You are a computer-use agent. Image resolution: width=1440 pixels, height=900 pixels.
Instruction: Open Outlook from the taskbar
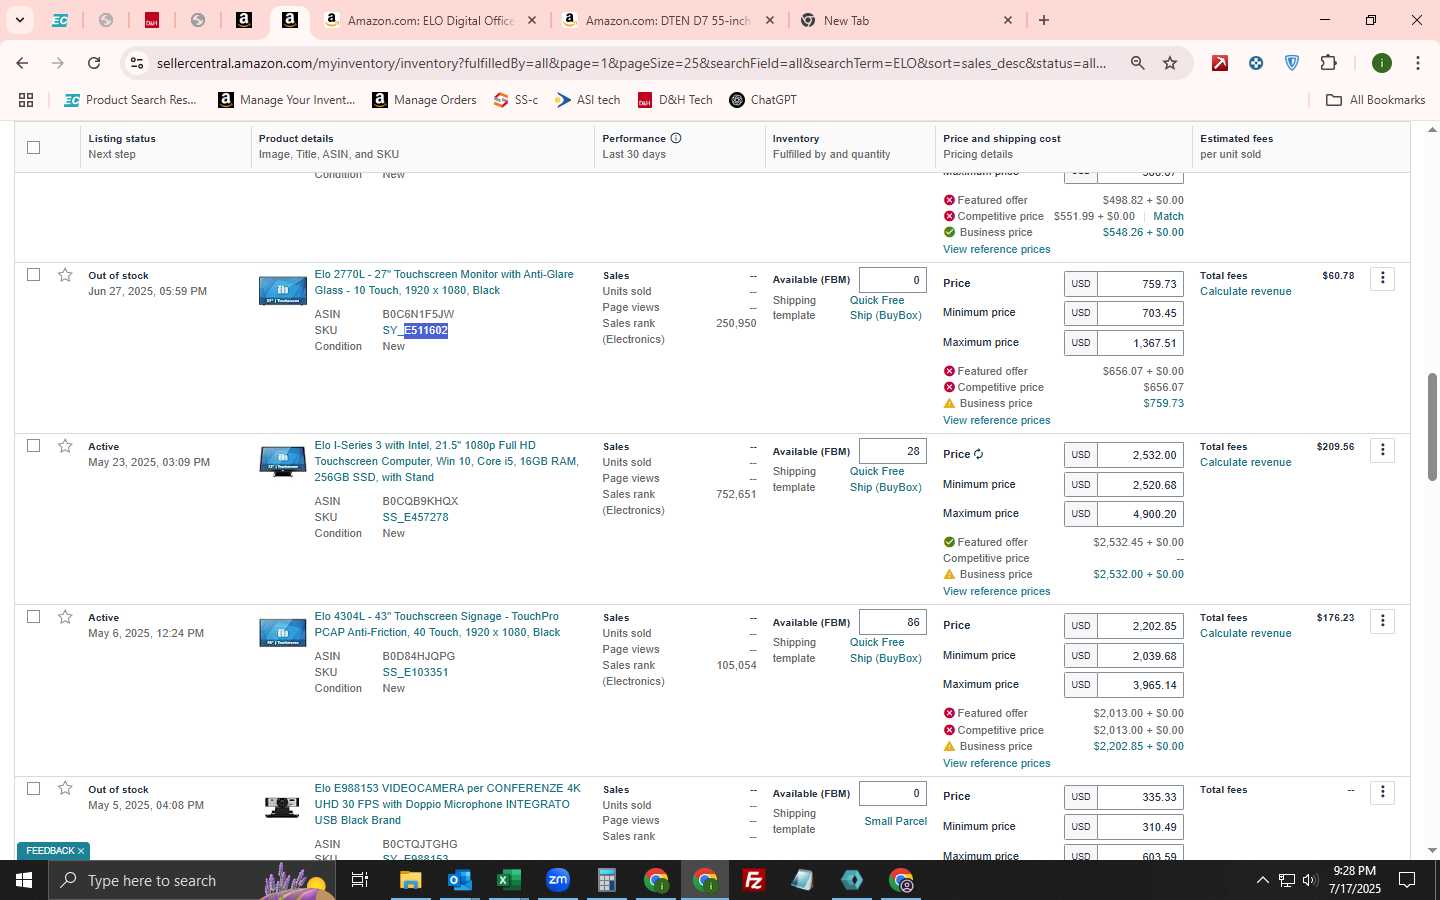click(x=459, y=880)
